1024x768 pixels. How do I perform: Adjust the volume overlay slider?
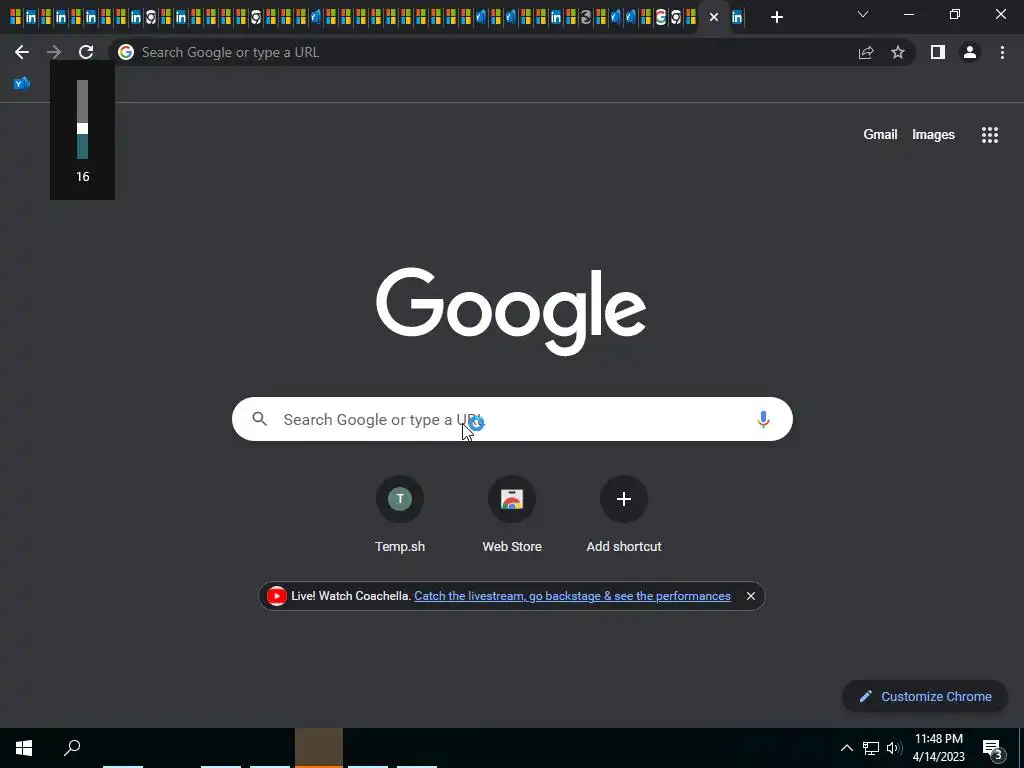pos(82,127)
